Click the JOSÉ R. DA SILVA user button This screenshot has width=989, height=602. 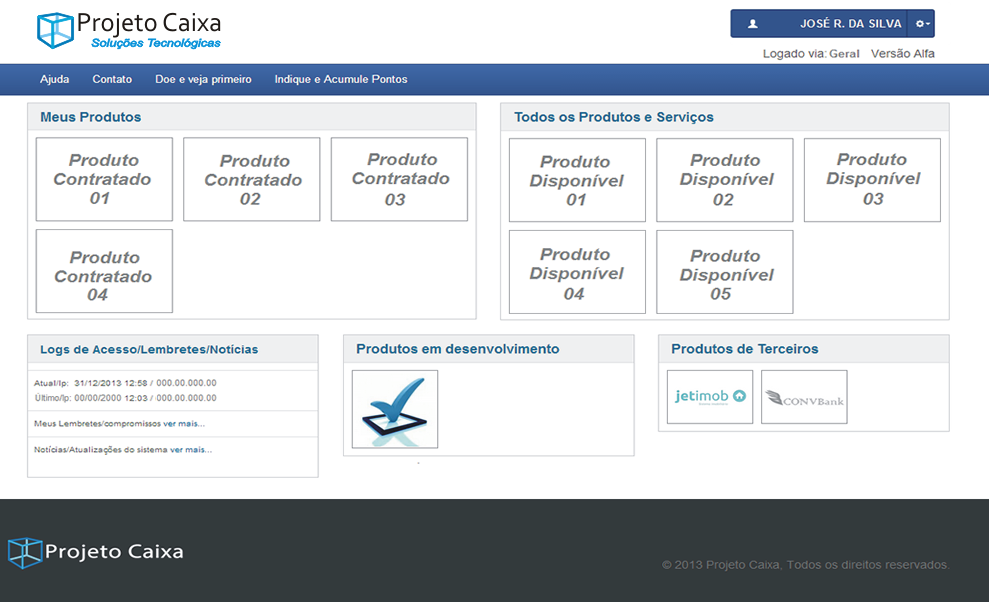pyautogui.click(x=819, y=24)
